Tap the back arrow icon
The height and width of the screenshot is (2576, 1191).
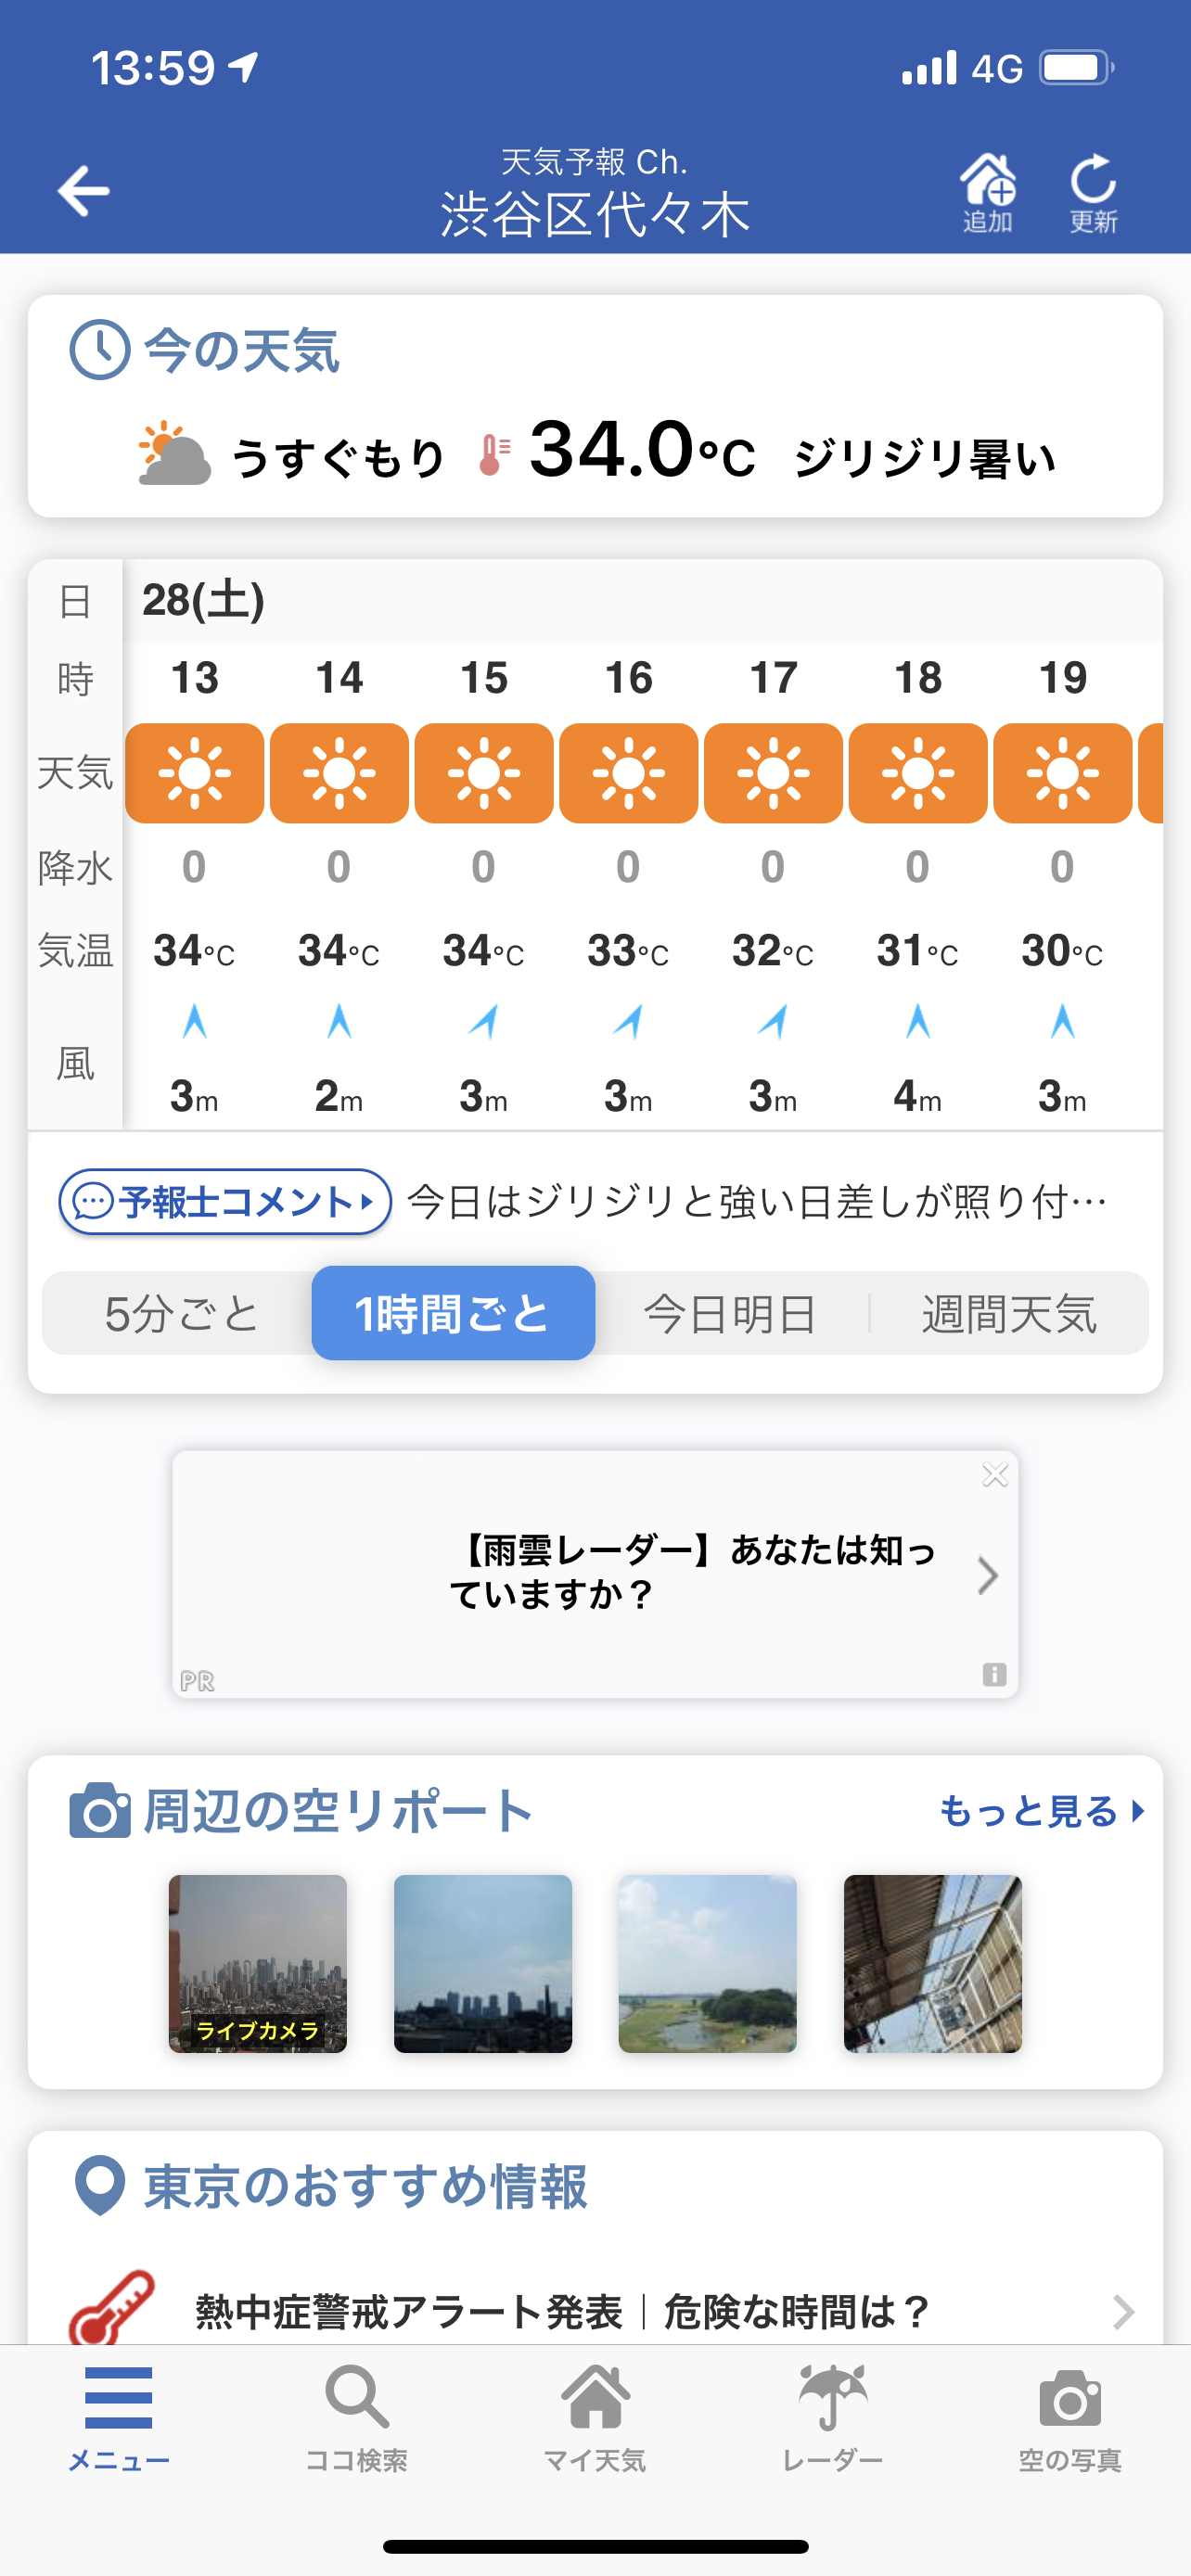pos(84,191)
